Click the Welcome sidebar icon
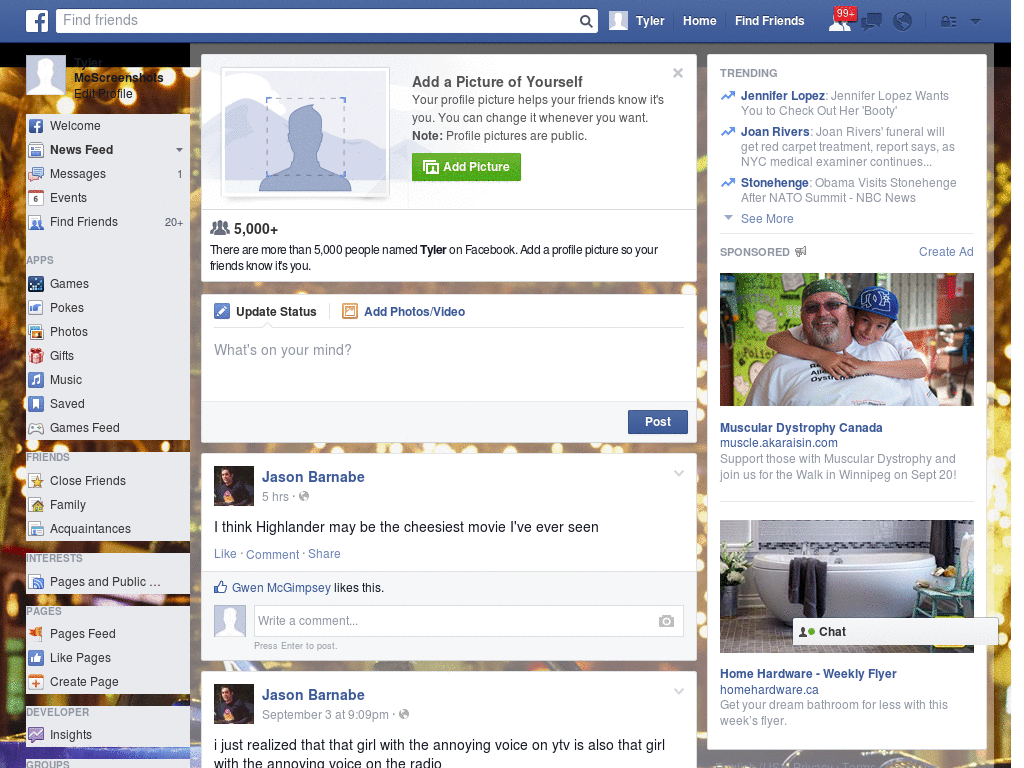 [36, 126]
